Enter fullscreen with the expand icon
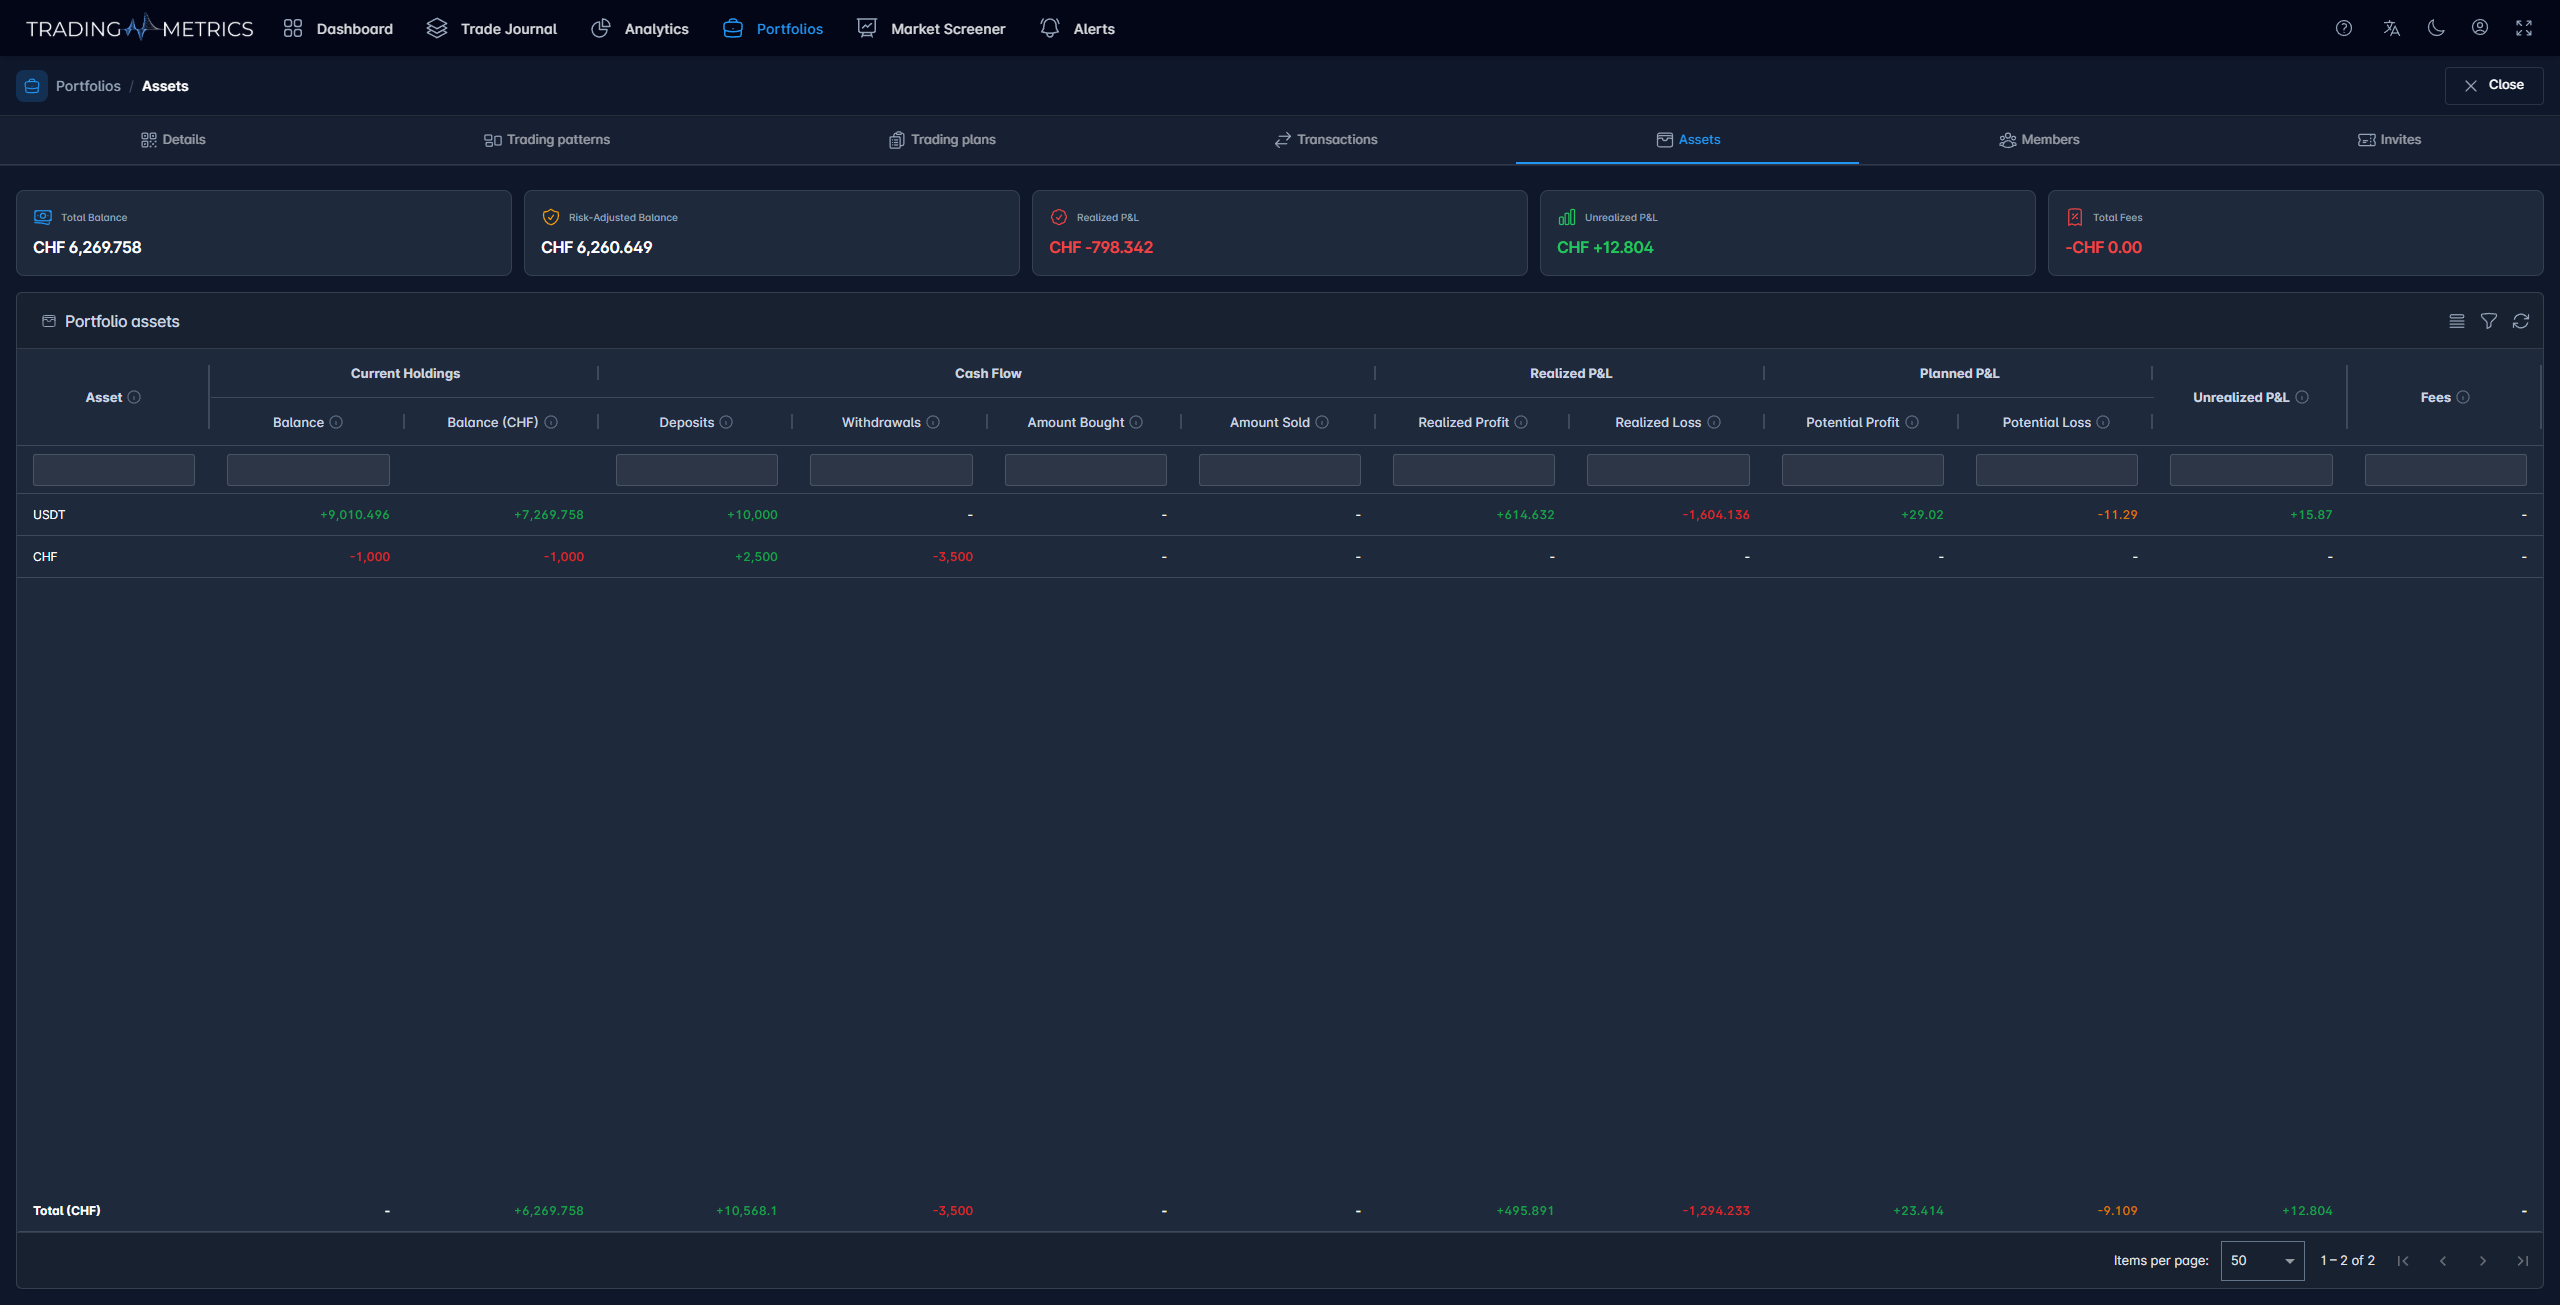This screenshot has height=1305, width=2560. point(2524,28)
